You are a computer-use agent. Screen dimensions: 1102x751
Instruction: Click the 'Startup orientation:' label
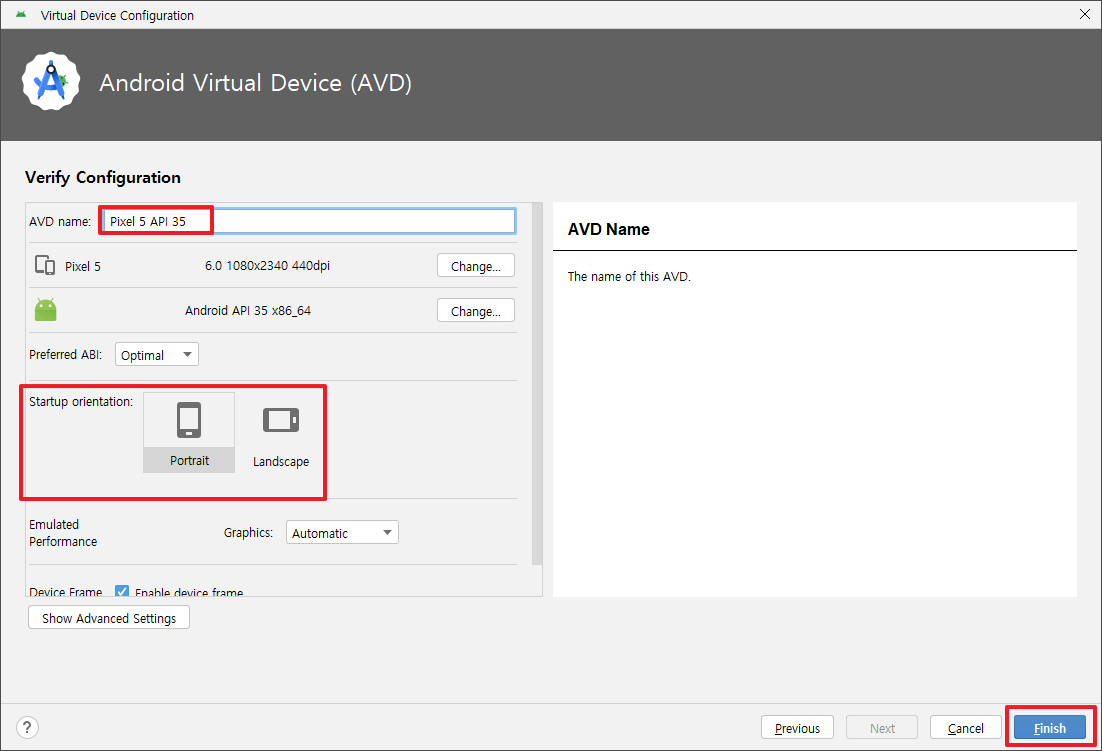click(x=81, y=402)
